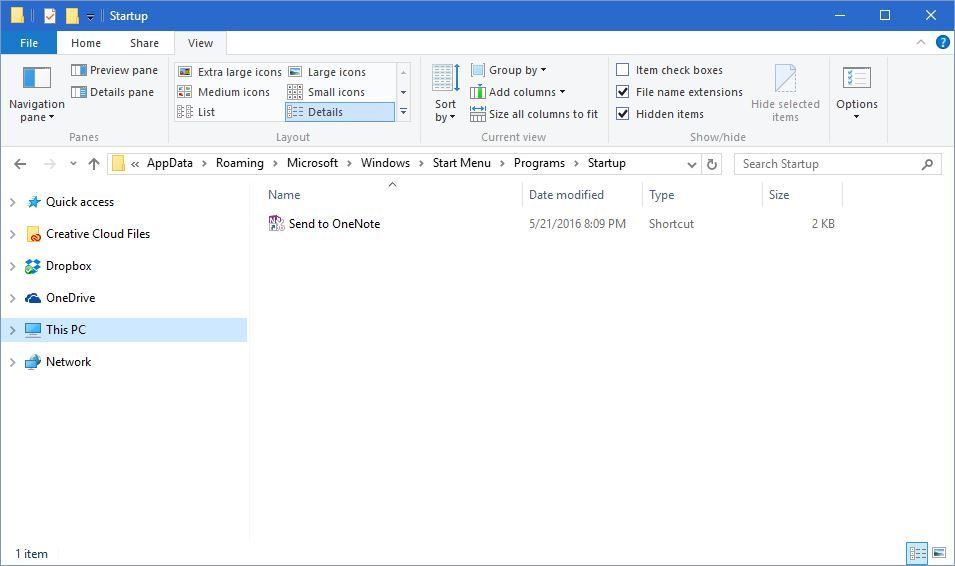Screen dimensions: 955x566
Task: Click the New folder quick access icon
Action: 72,16
